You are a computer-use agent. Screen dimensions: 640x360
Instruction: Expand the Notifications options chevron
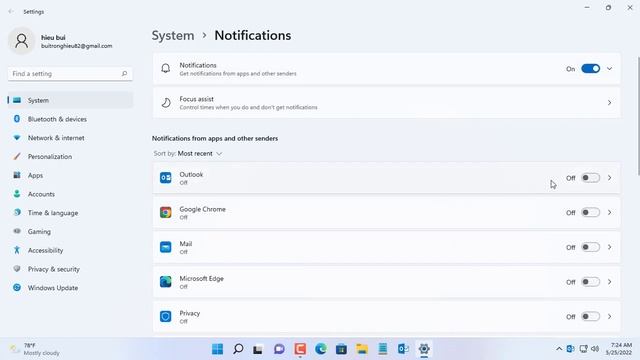(609, 69)
